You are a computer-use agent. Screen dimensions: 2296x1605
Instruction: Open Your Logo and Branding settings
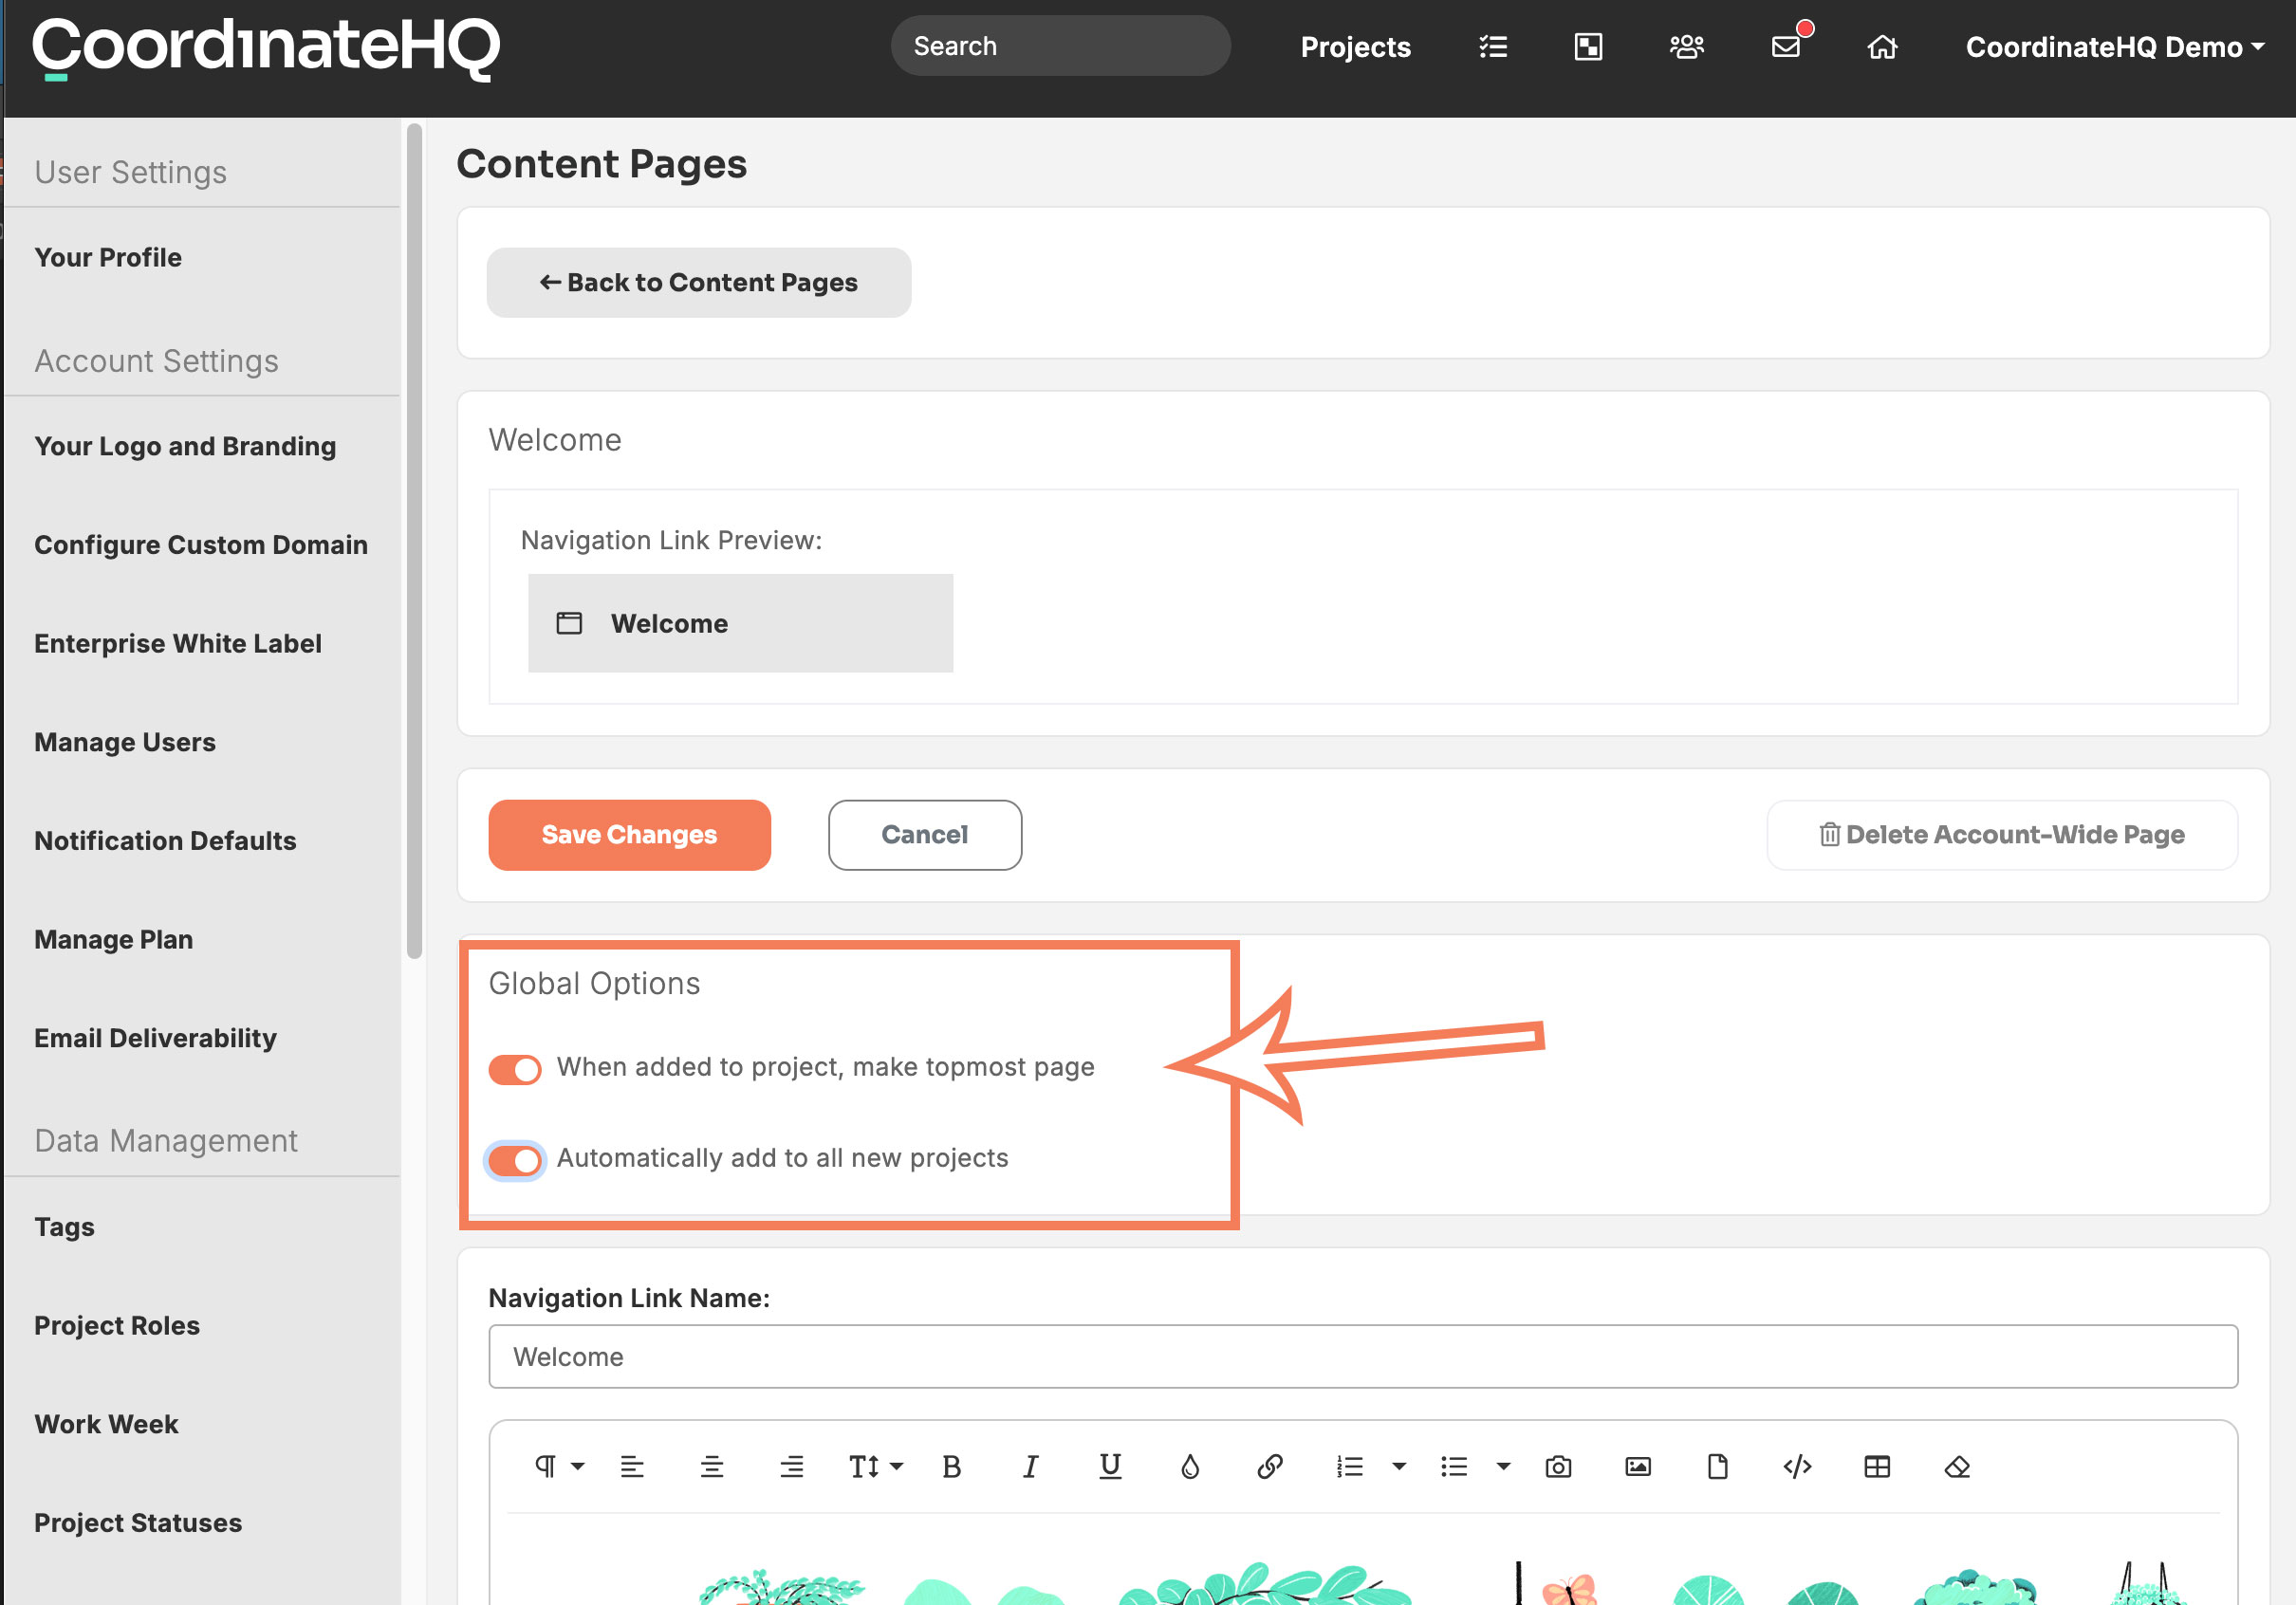click(x=185, y=446)
